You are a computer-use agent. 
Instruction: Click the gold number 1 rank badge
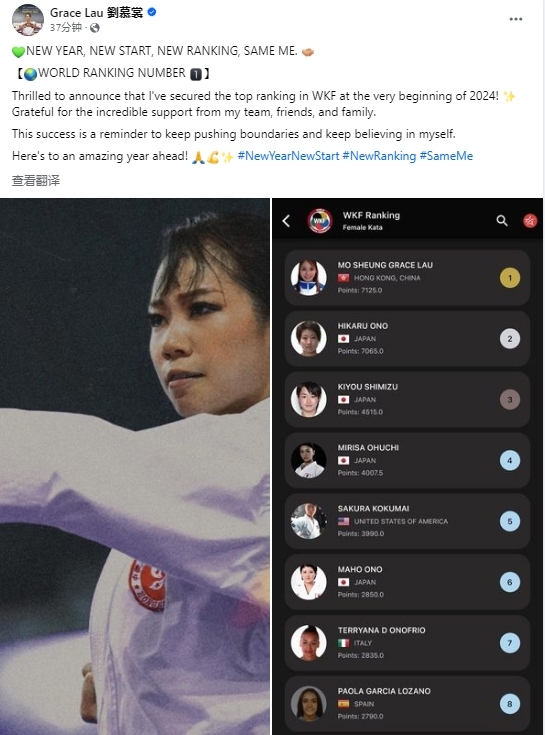coord(510,278)
